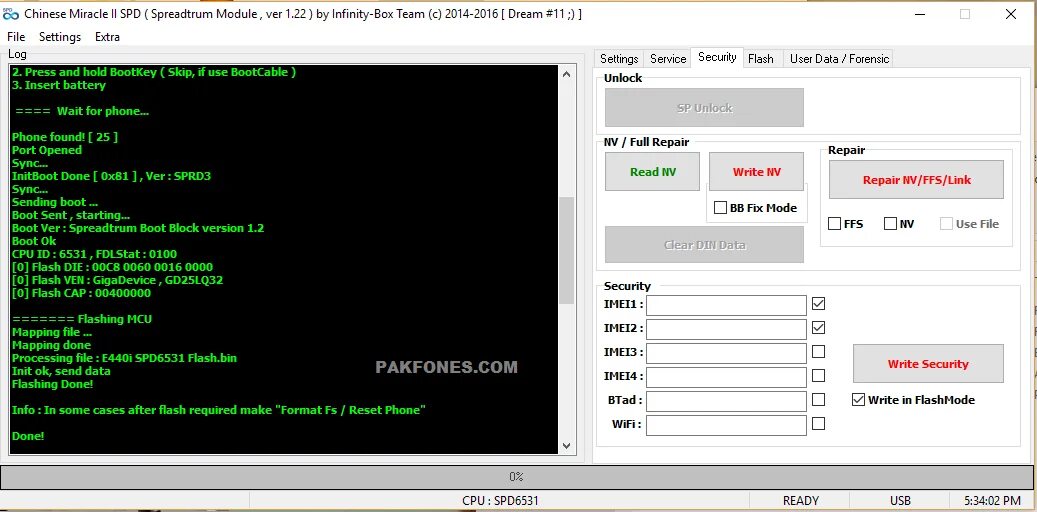The height and width of the screenshot is (512, 1037).
Task: Click the log vertical scrollbar thumb
Action: (x=567, y=250)
